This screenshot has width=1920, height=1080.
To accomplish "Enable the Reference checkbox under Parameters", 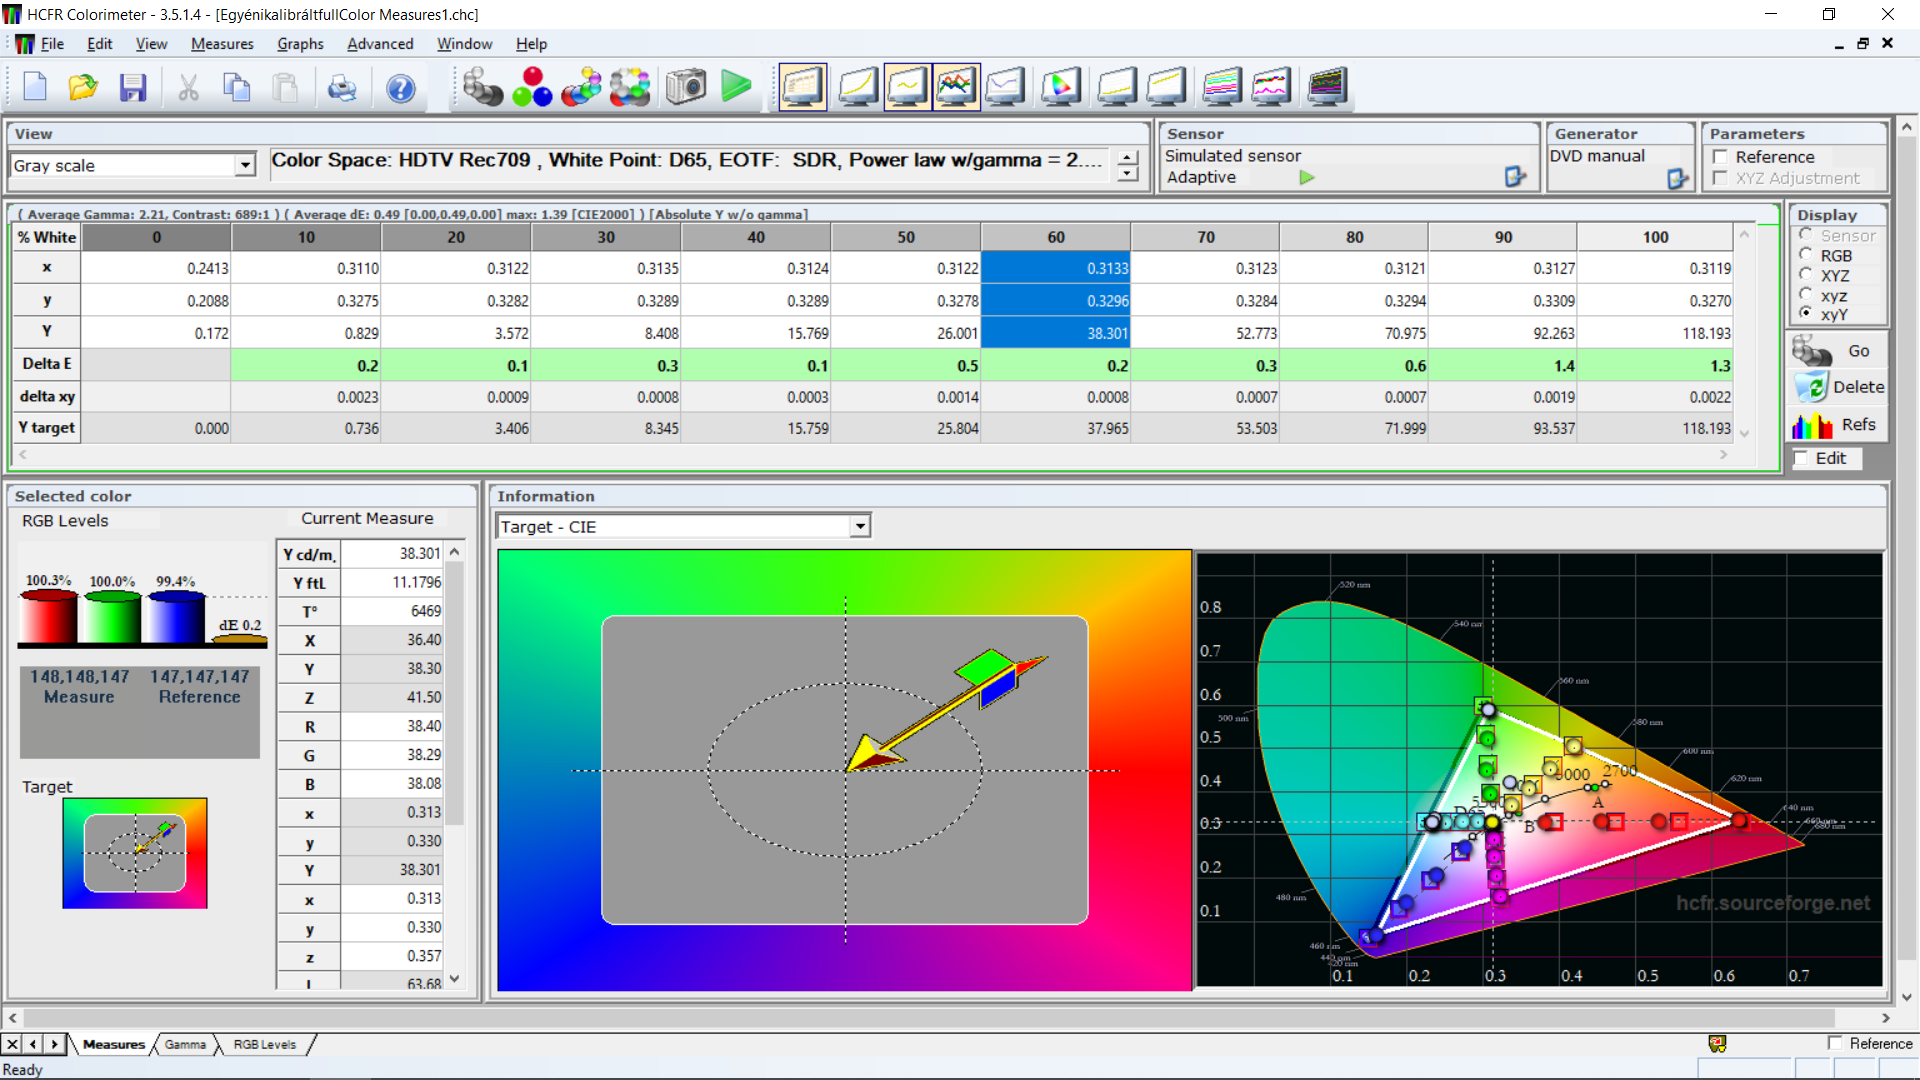I will click(x=1721, y=157).
